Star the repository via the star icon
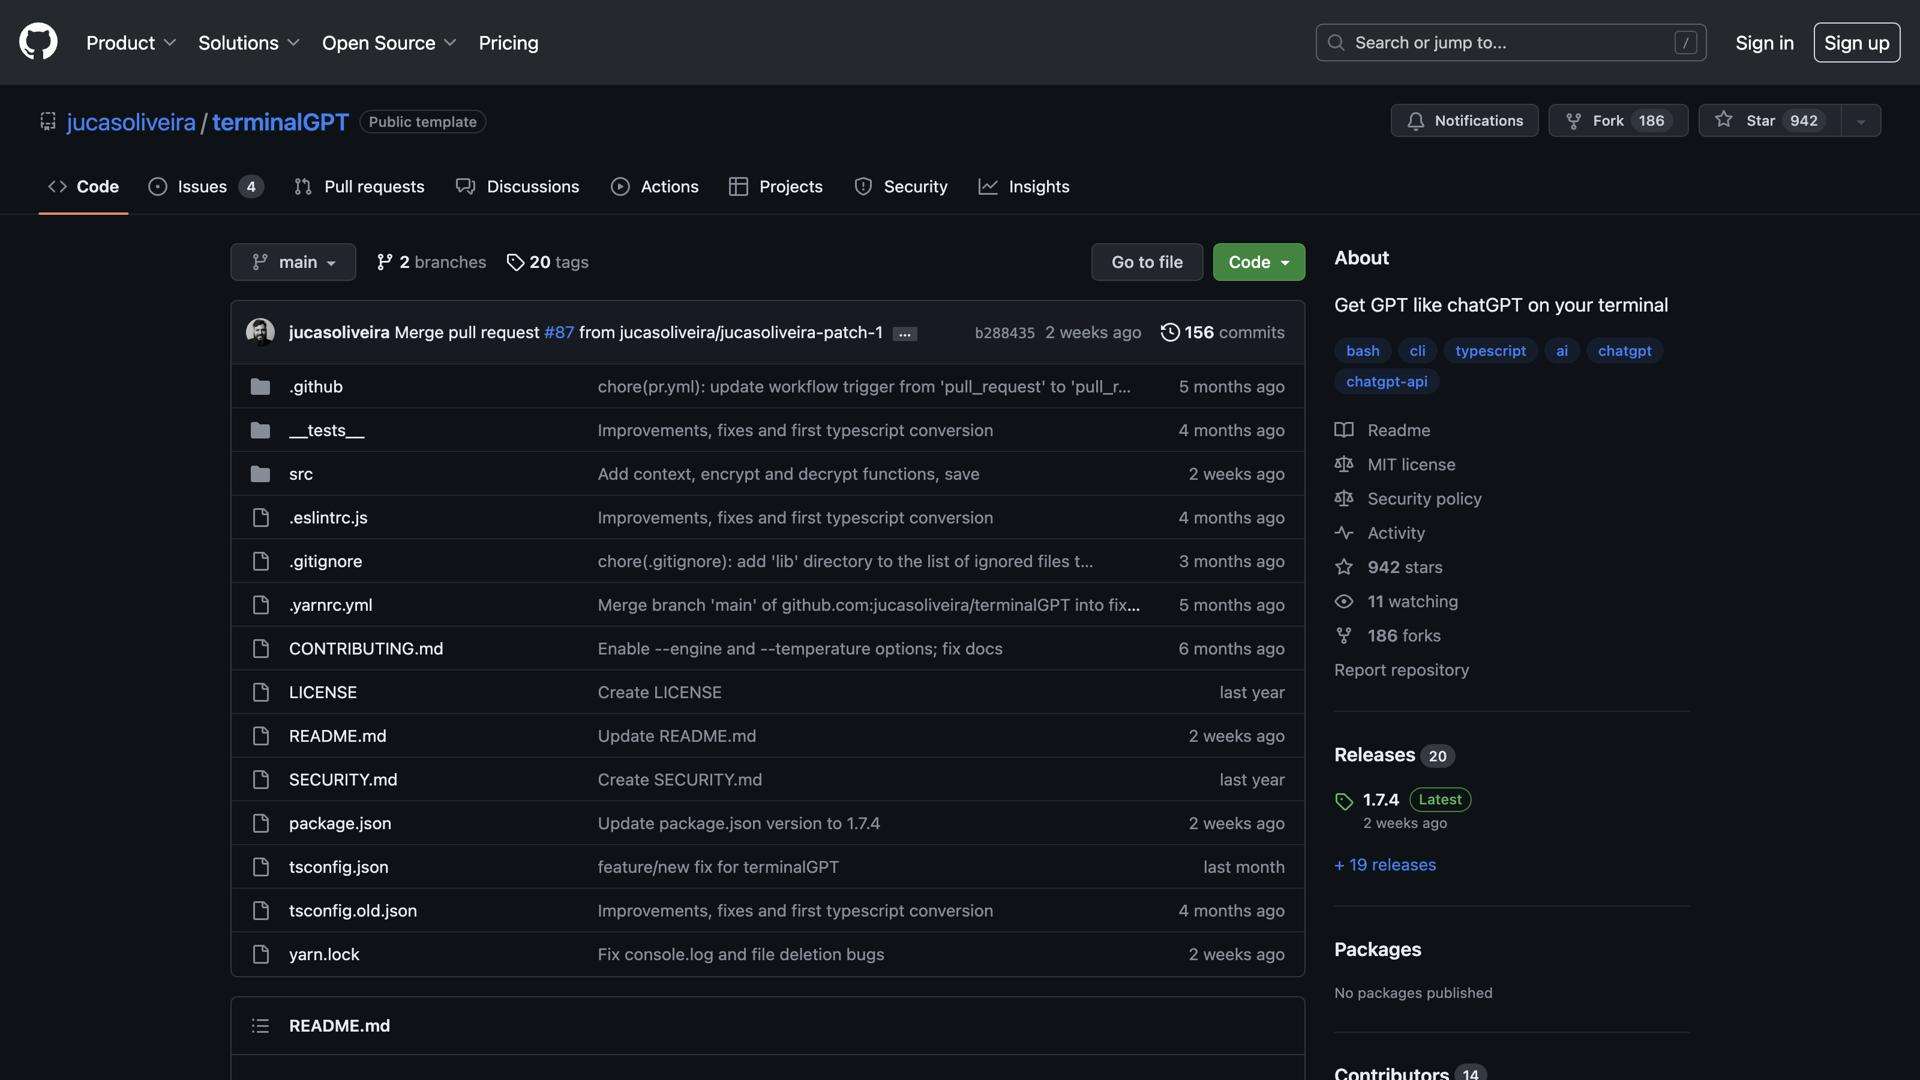The image size is (1920, 1080). coord(1724,119)
